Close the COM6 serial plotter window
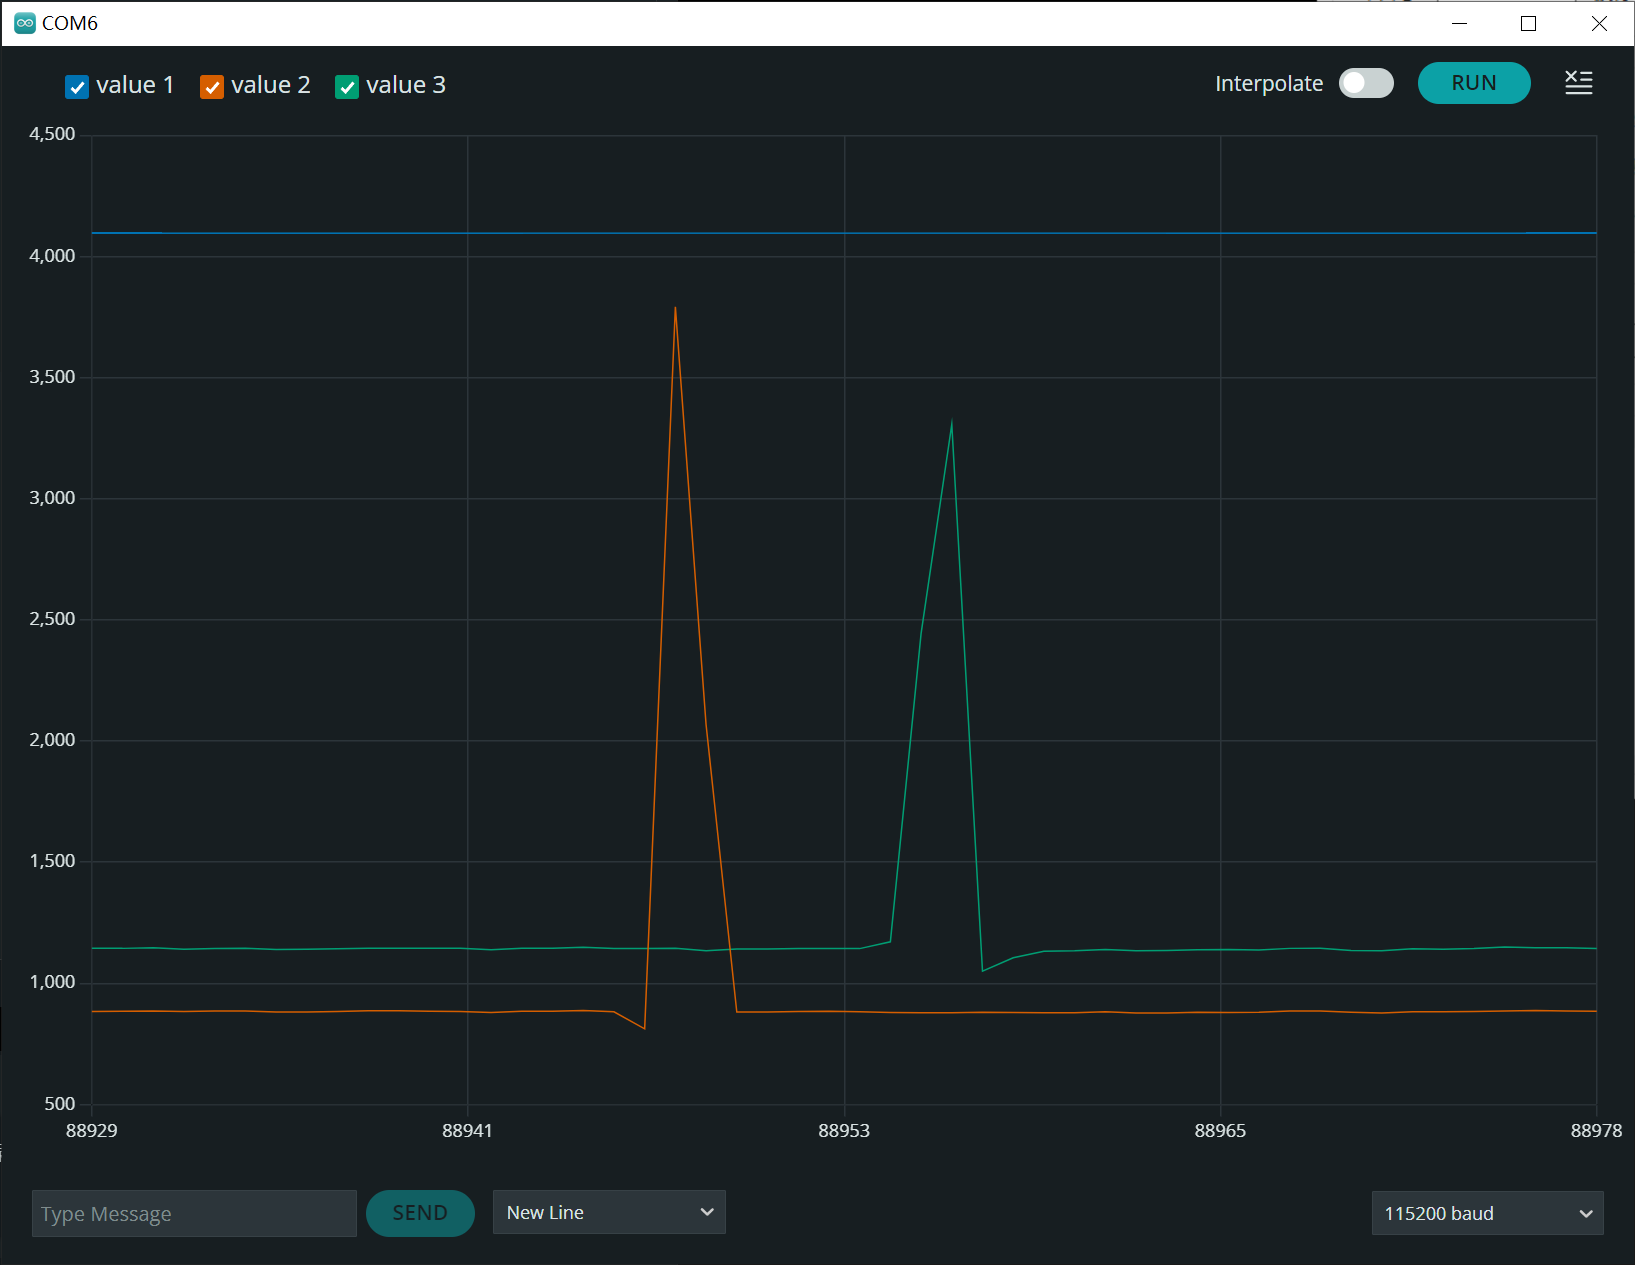This screenshot has height=1265, width=1635. point(1599,23)
